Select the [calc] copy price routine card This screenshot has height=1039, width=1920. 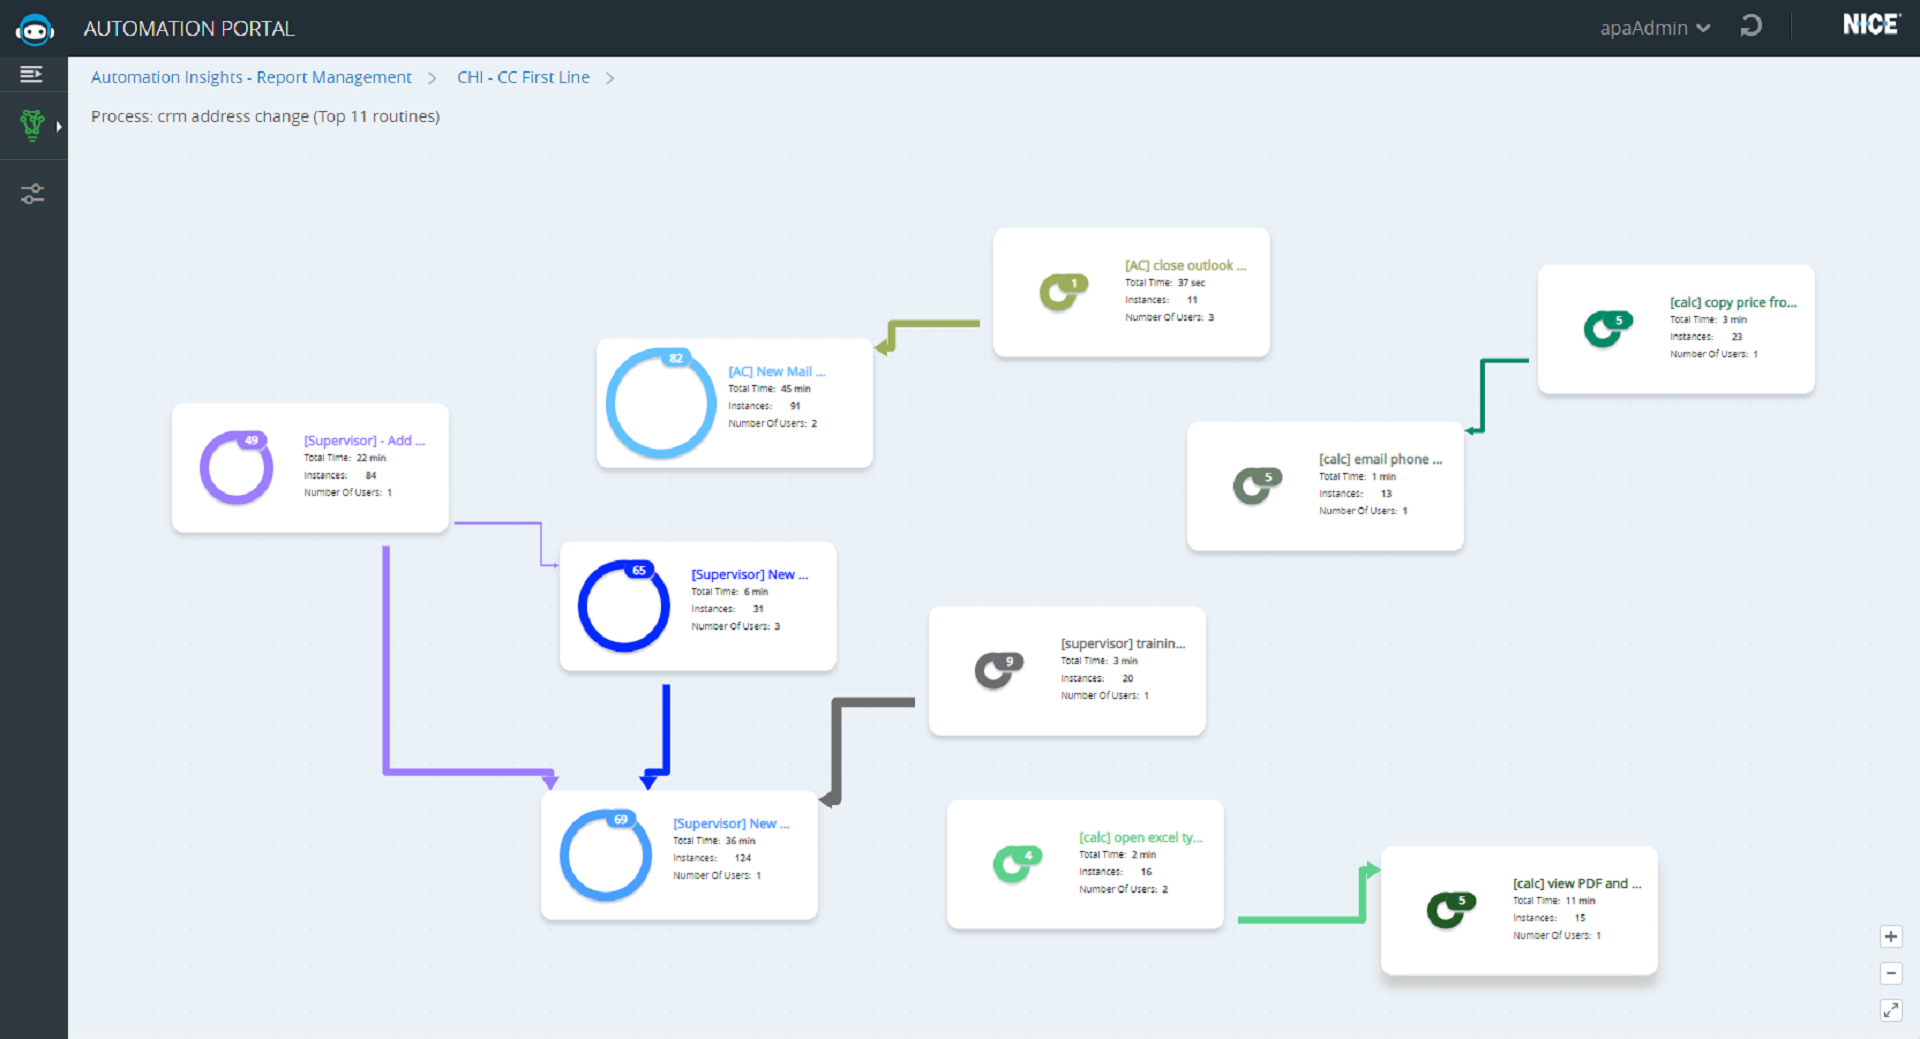(x=1676, y=329)
